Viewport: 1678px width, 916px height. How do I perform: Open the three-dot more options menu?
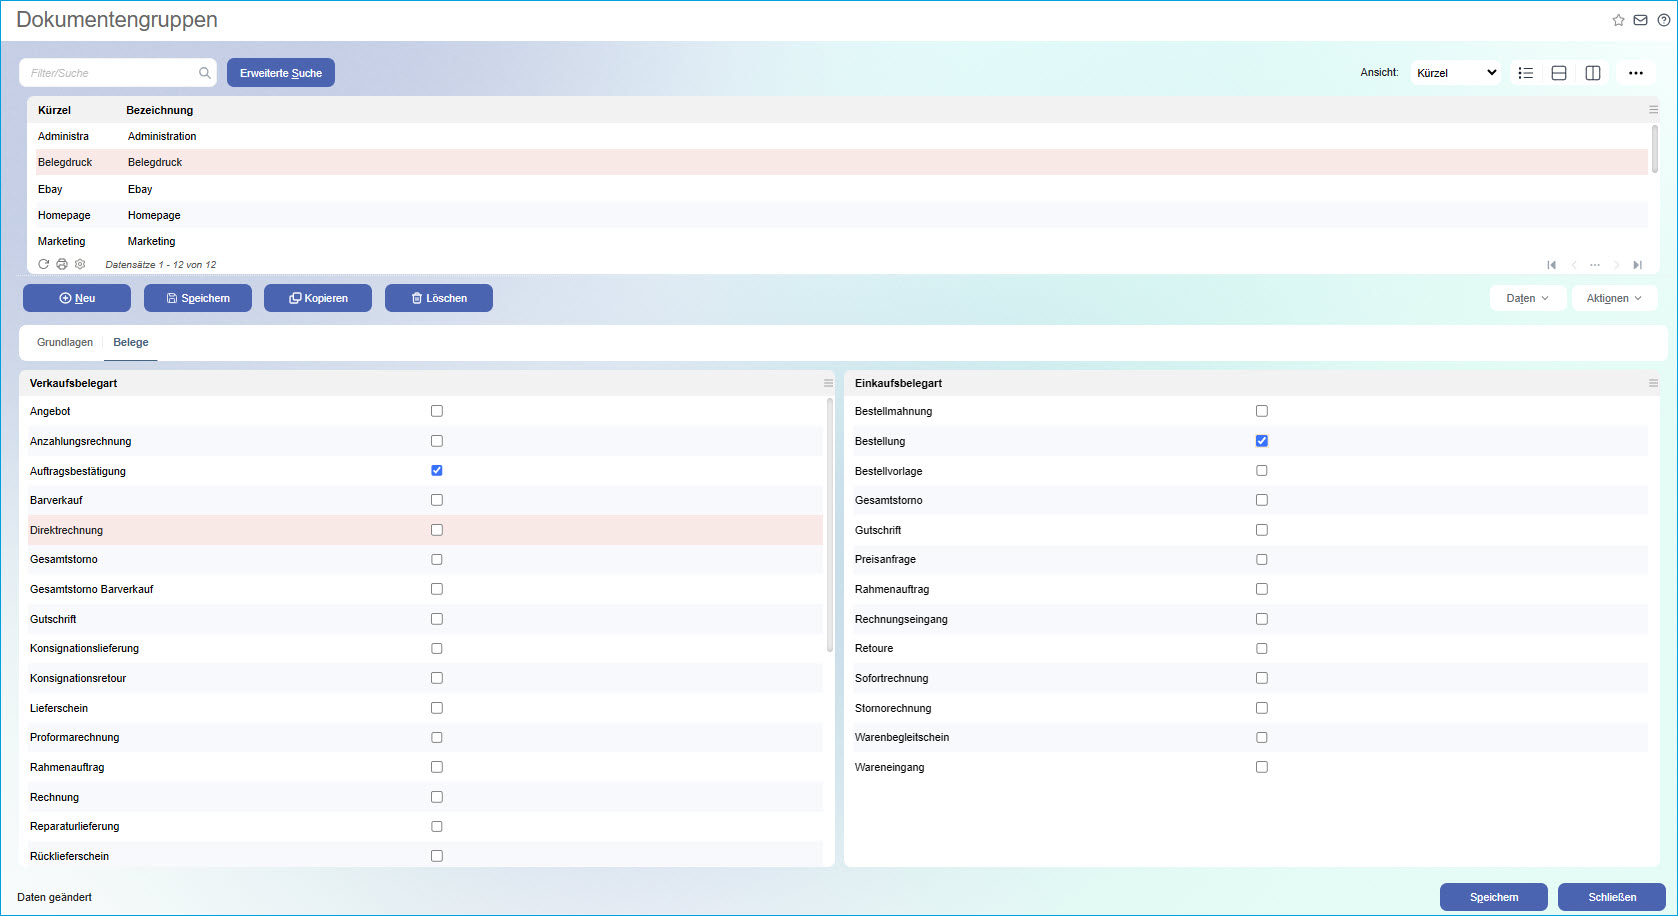(1636, 73)
